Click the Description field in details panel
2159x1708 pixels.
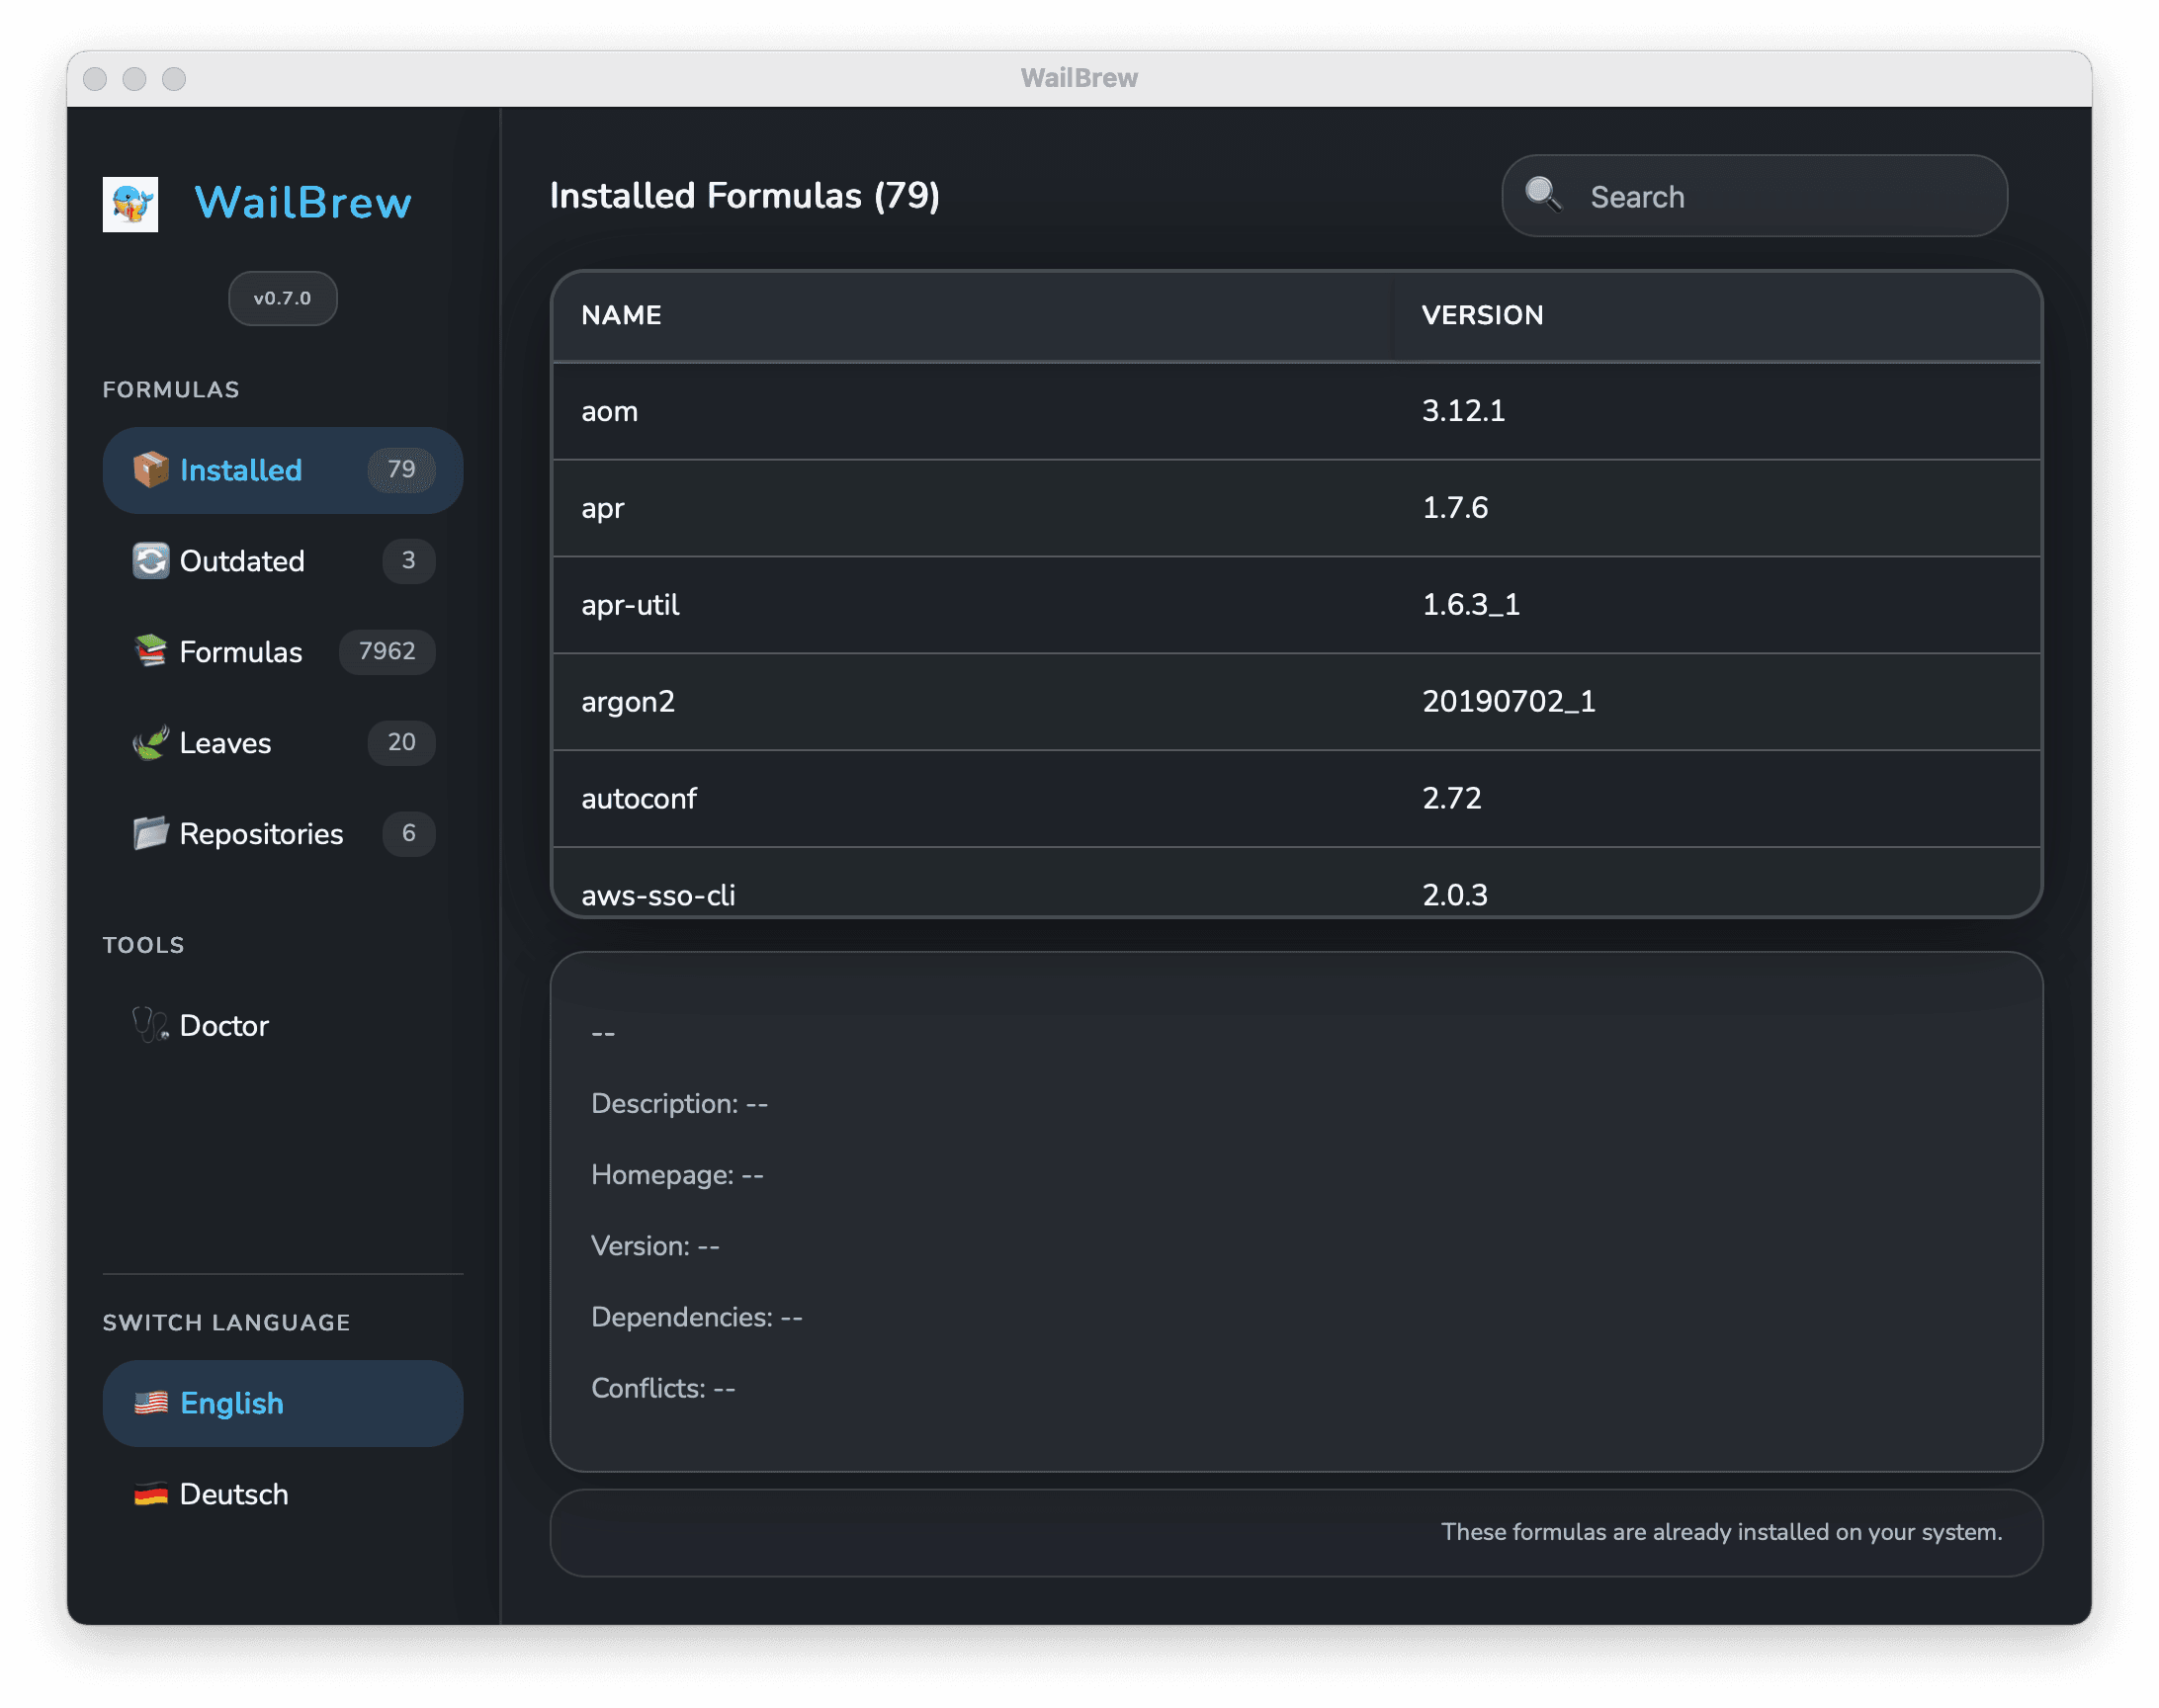tap(680, 1104)
